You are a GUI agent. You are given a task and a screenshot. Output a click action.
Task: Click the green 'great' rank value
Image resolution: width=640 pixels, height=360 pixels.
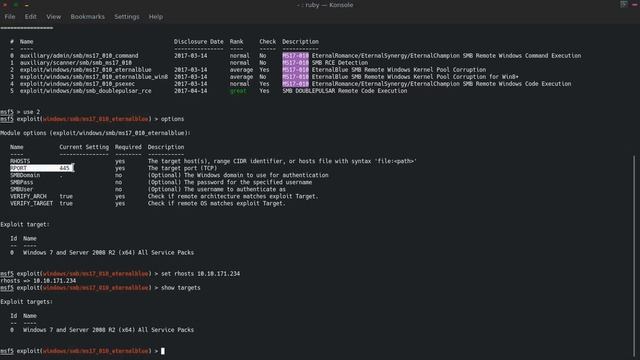click(238, 91)
